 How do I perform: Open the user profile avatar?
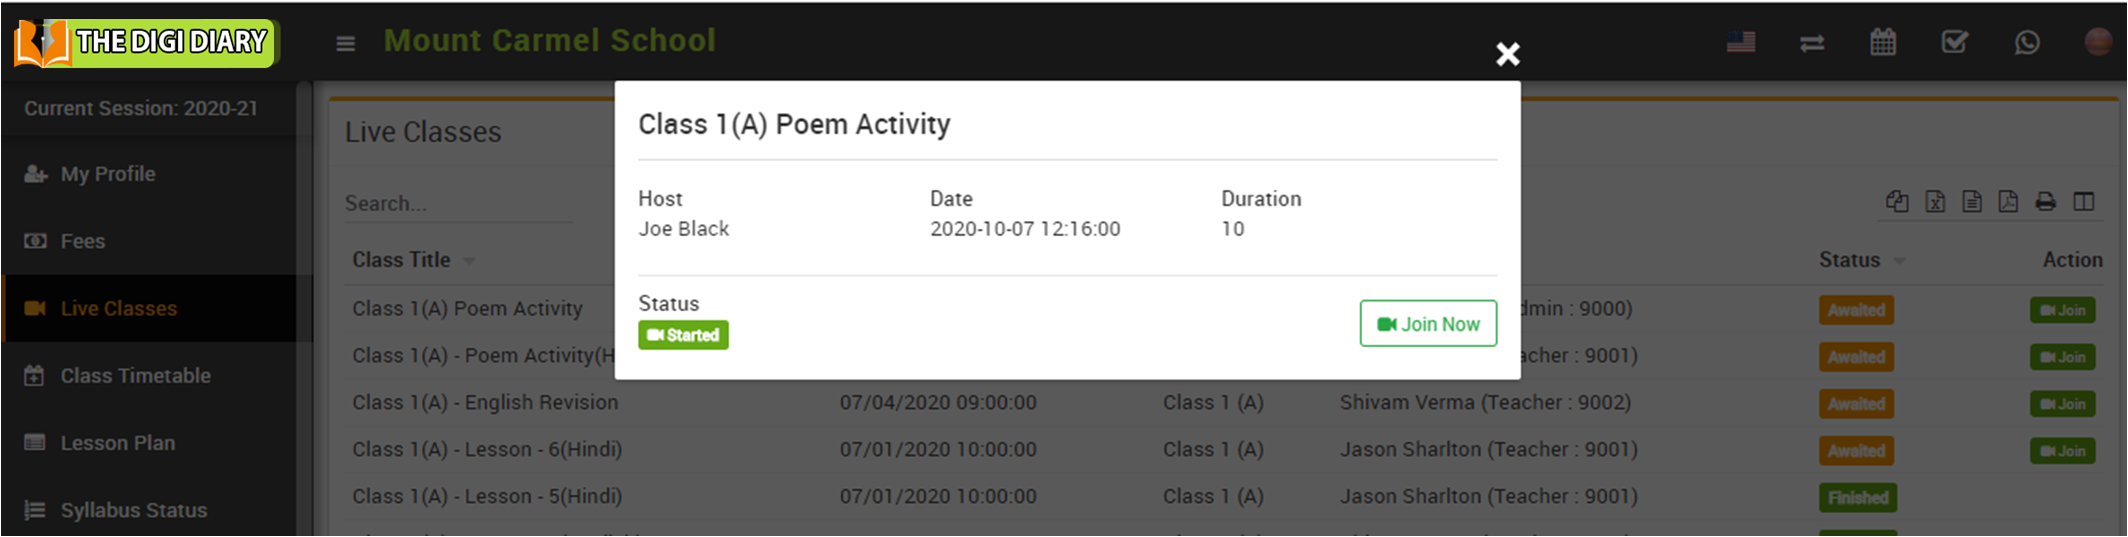pyautogui.click(x=2098, y=42)
